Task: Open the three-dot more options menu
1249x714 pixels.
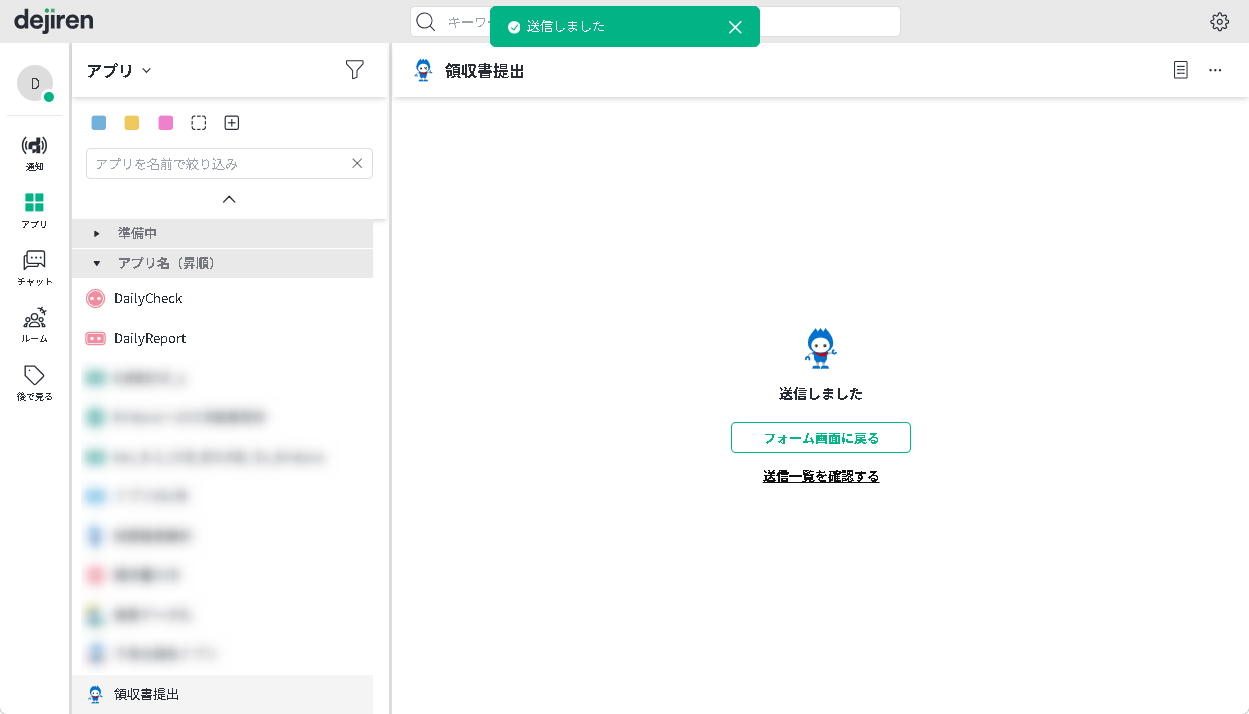Action: click(1215, 70)
